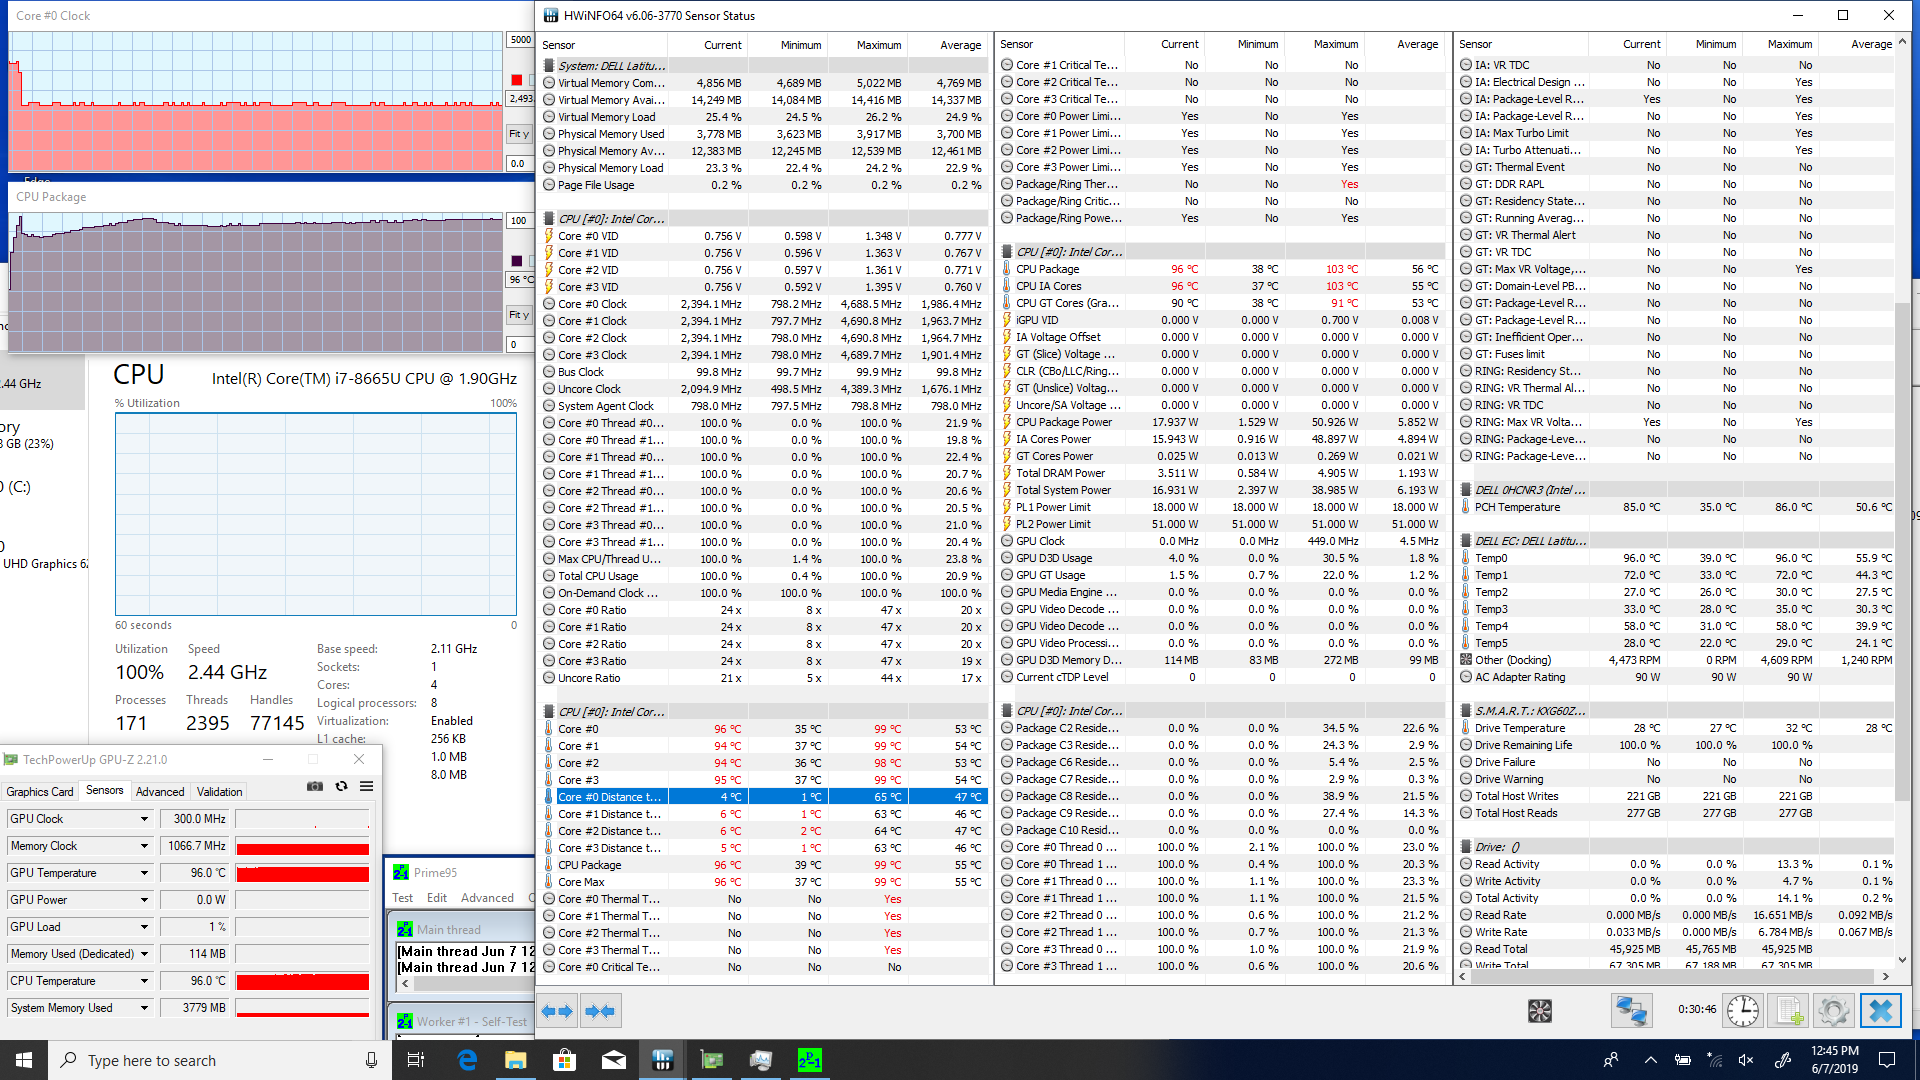Open the Test menu in Prime95
The image size is (1920, 1080).
pyautogui.click(x=403, y=898)
